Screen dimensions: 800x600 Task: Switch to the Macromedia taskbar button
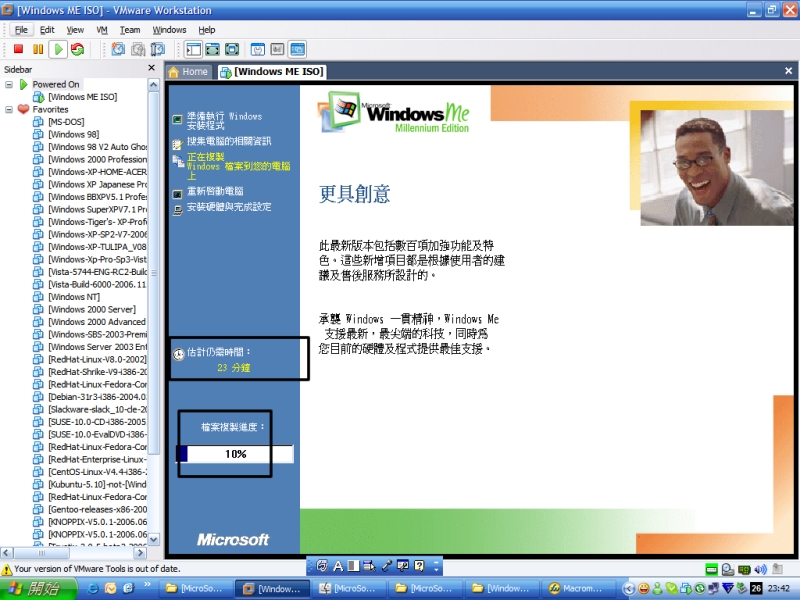[x=578, y=588]
